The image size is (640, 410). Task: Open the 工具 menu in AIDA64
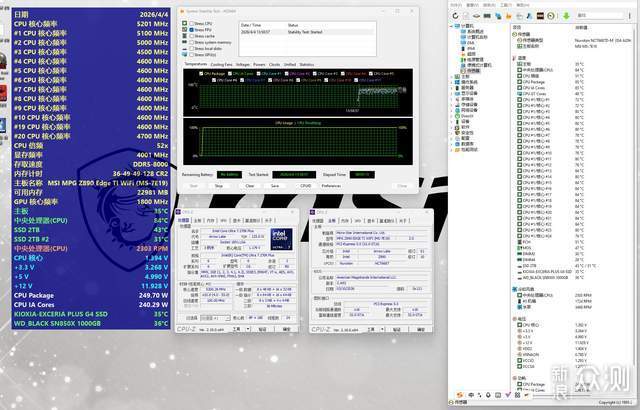tap(506, 5)
